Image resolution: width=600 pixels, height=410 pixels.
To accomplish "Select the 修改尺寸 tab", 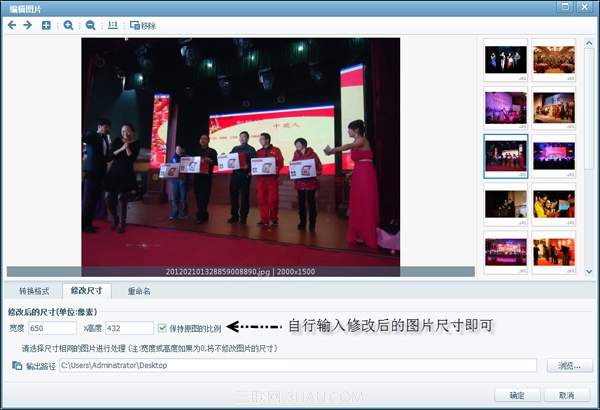I will tap(87, 291).
